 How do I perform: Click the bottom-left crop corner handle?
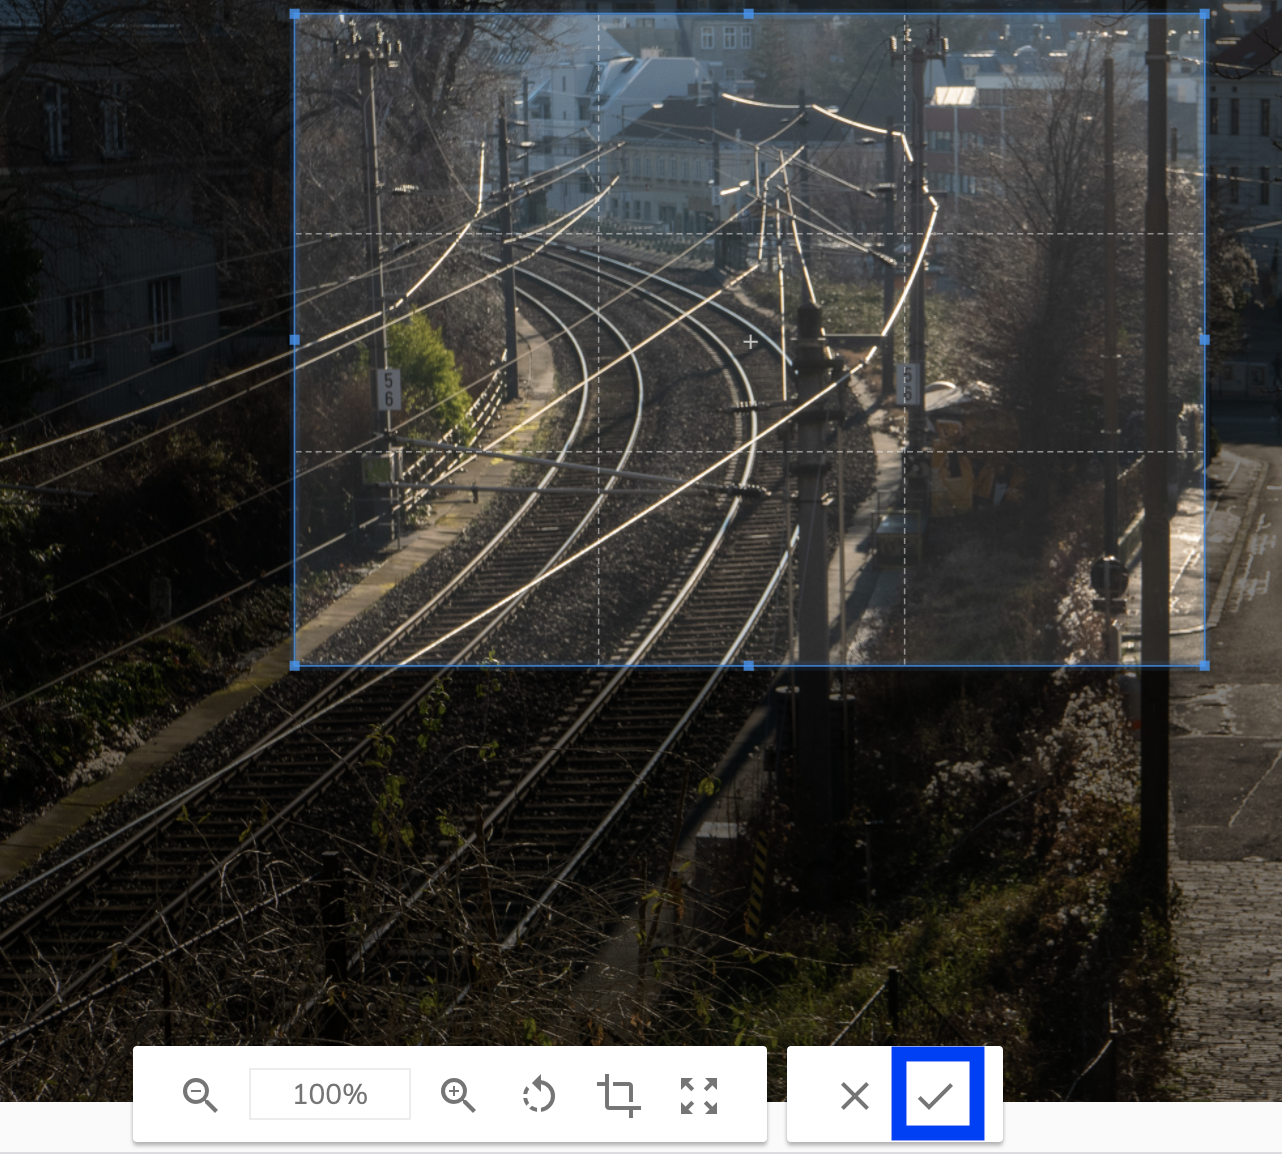pos(295,666)
